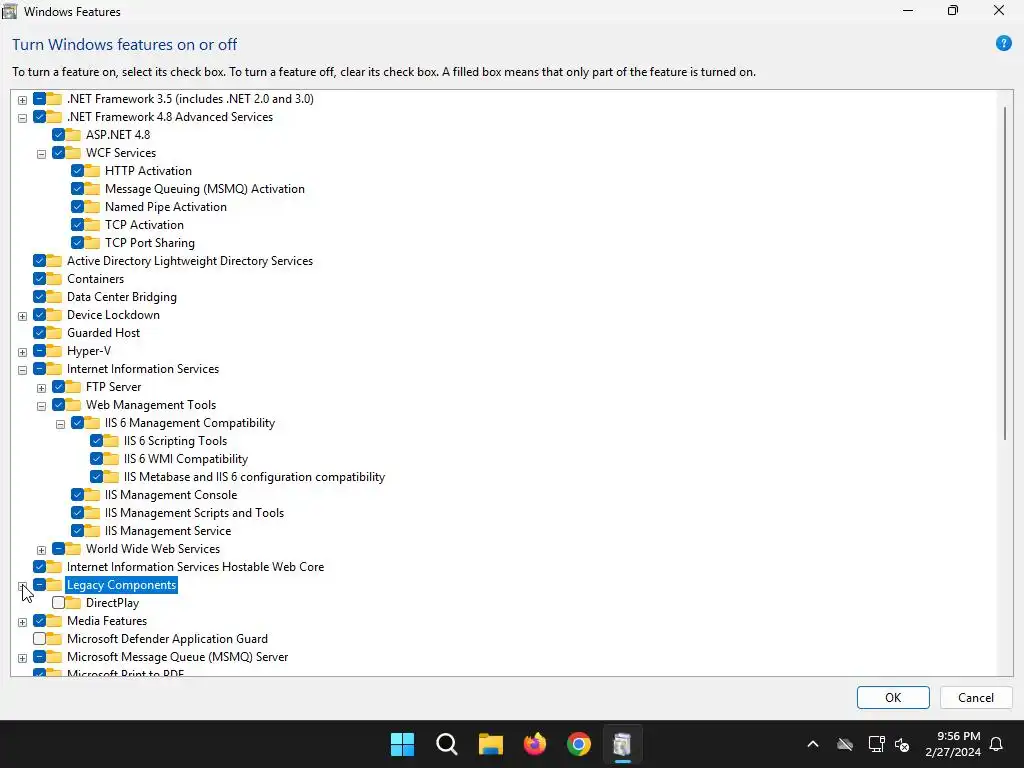Select the Legacy Components row label
The height and width of the screenshot is (768, 1024).
pos(121,585)
